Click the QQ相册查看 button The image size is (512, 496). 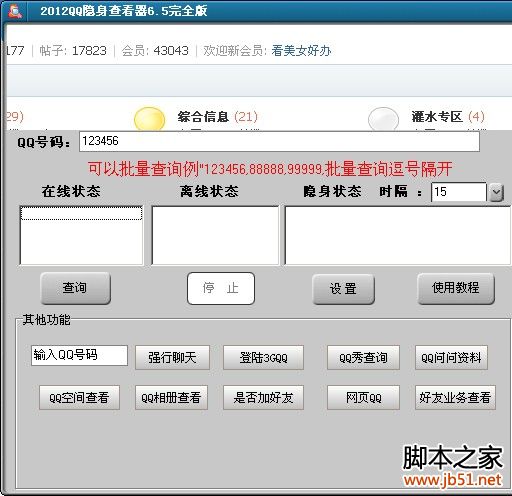coord(171,398)
